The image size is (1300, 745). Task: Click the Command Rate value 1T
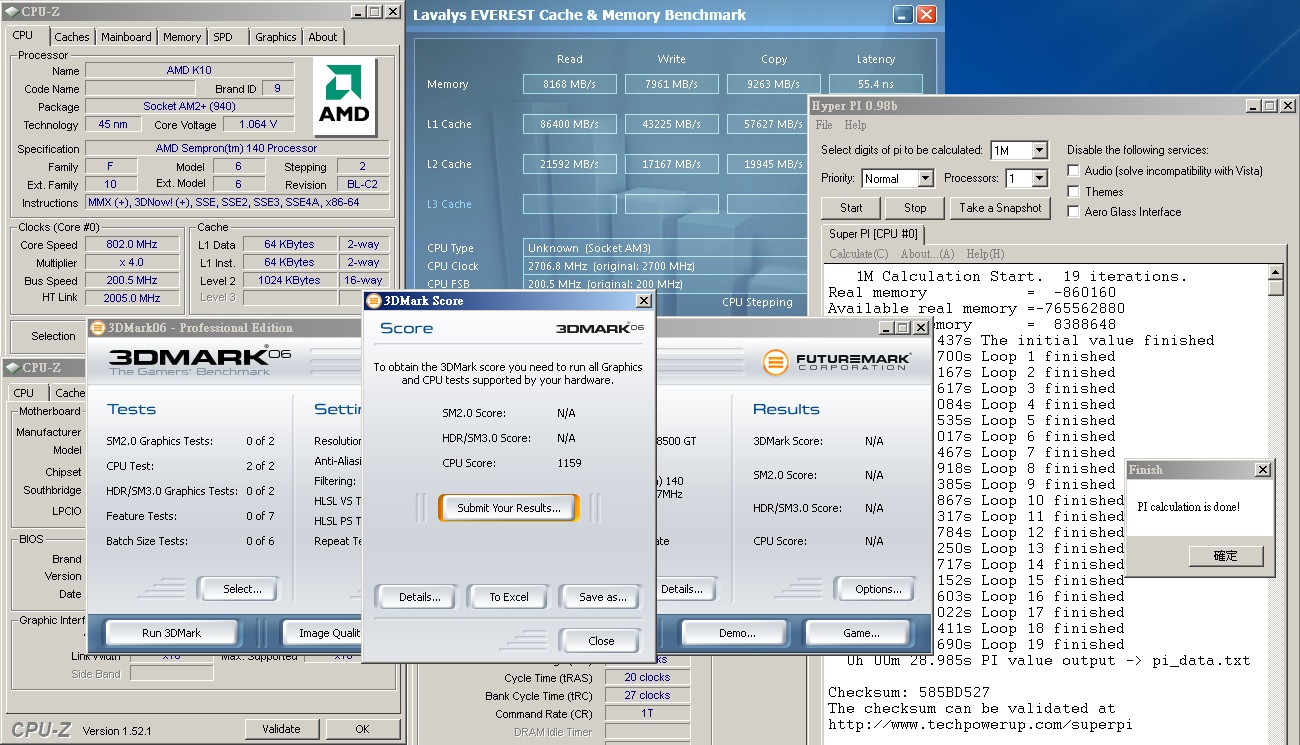tap(647, 714)
